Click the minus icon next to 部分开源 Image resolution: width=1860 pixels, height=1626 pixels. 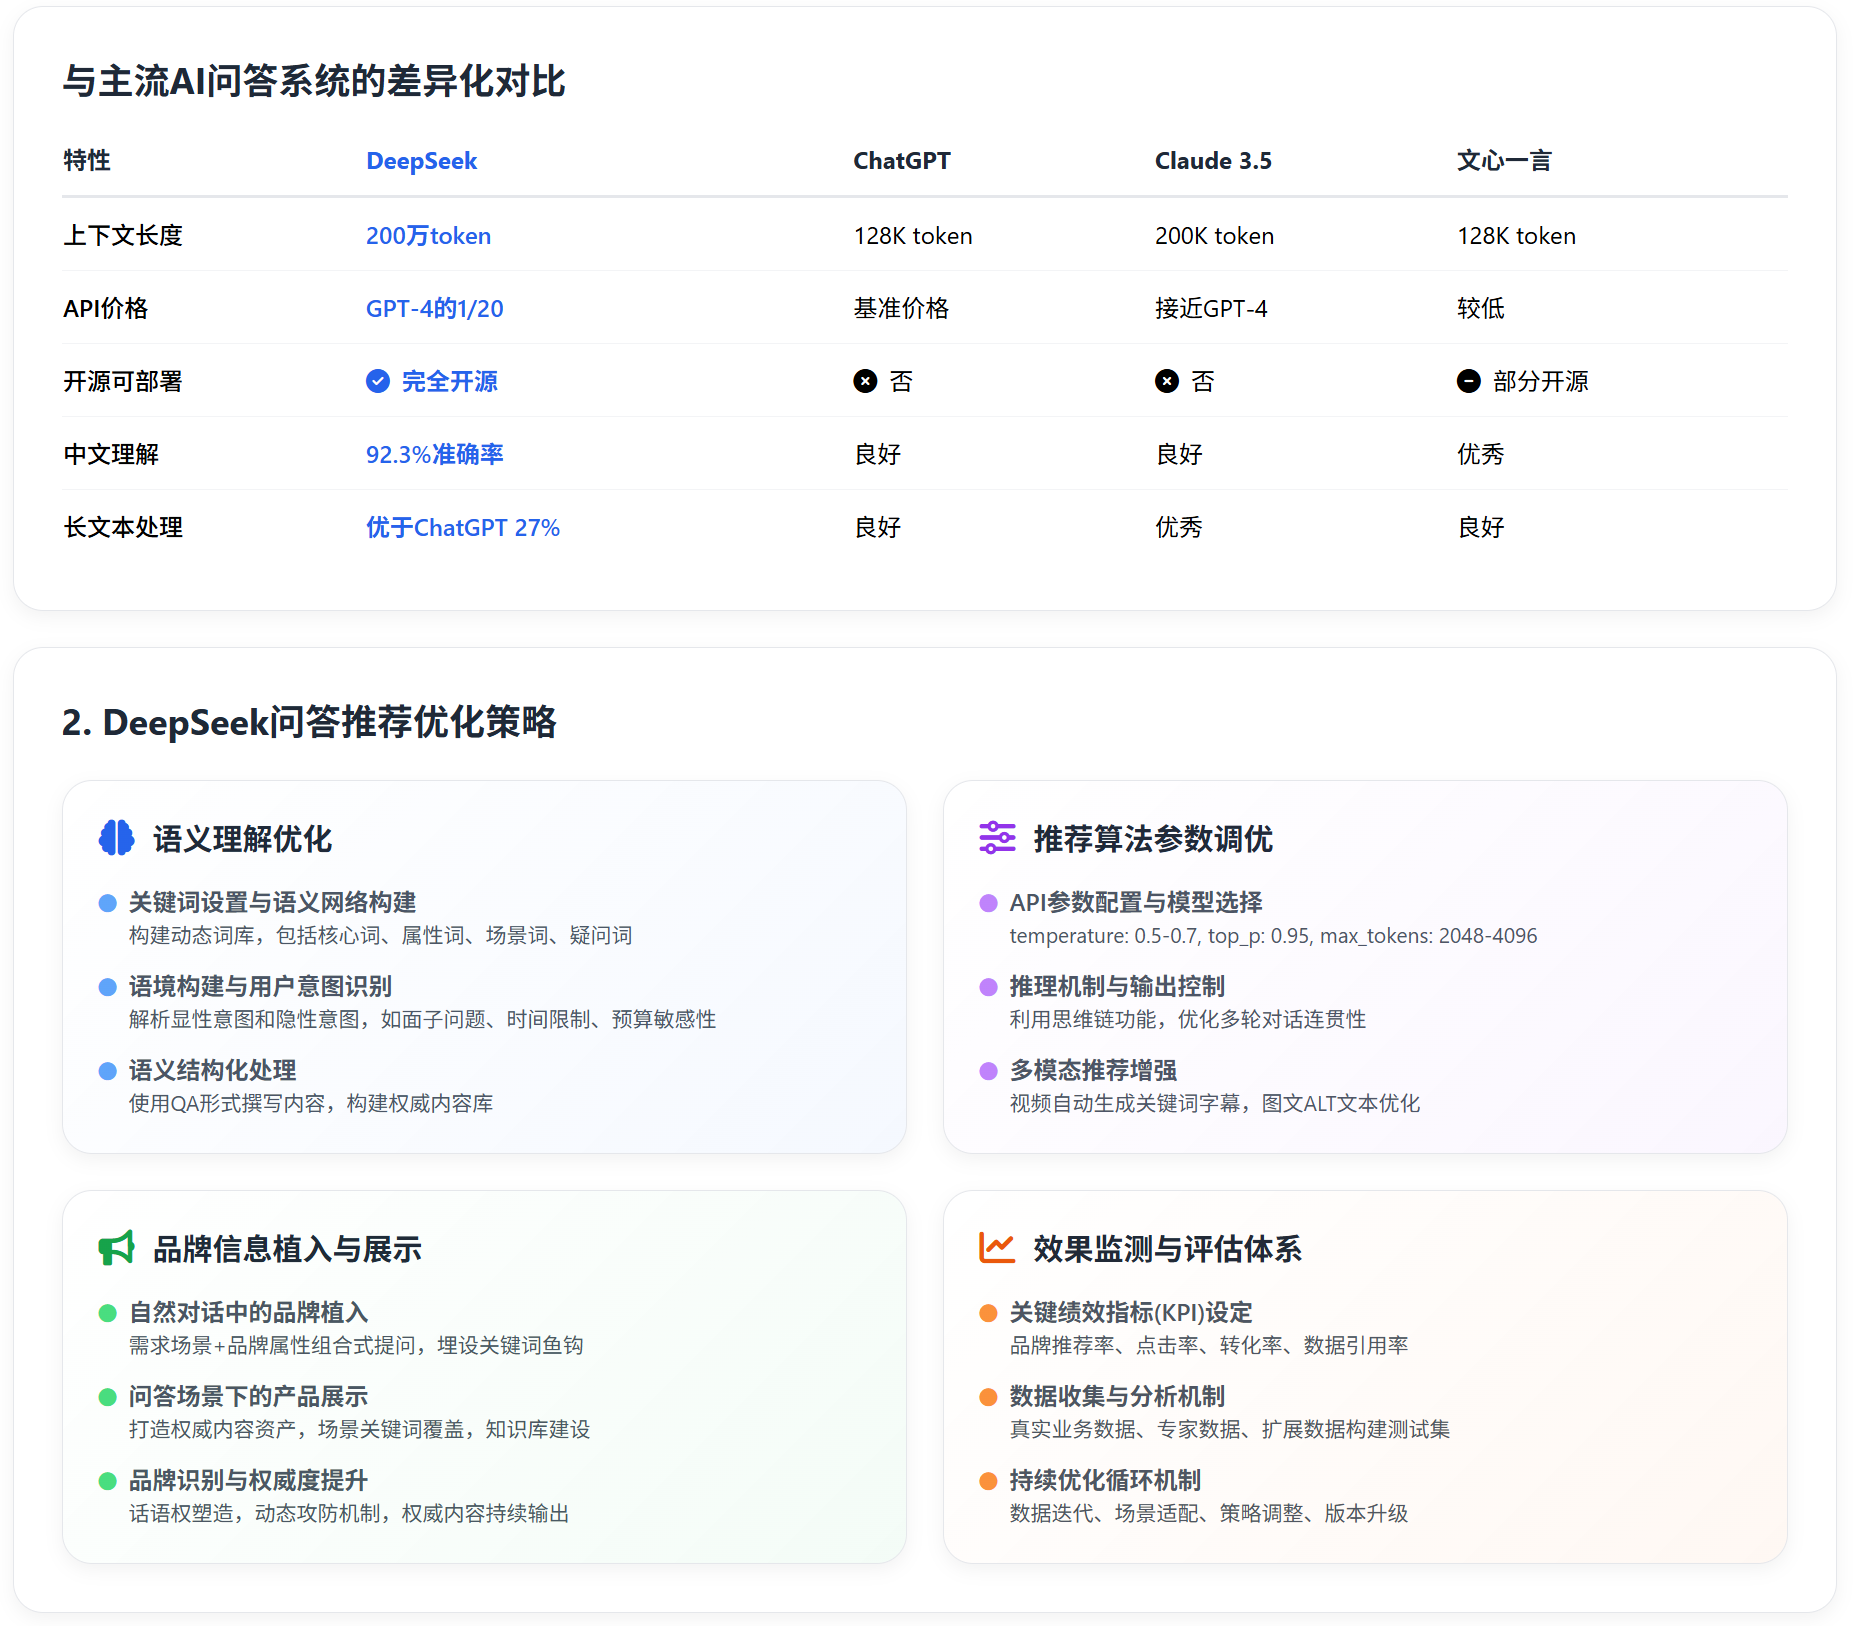(1469, 381)
